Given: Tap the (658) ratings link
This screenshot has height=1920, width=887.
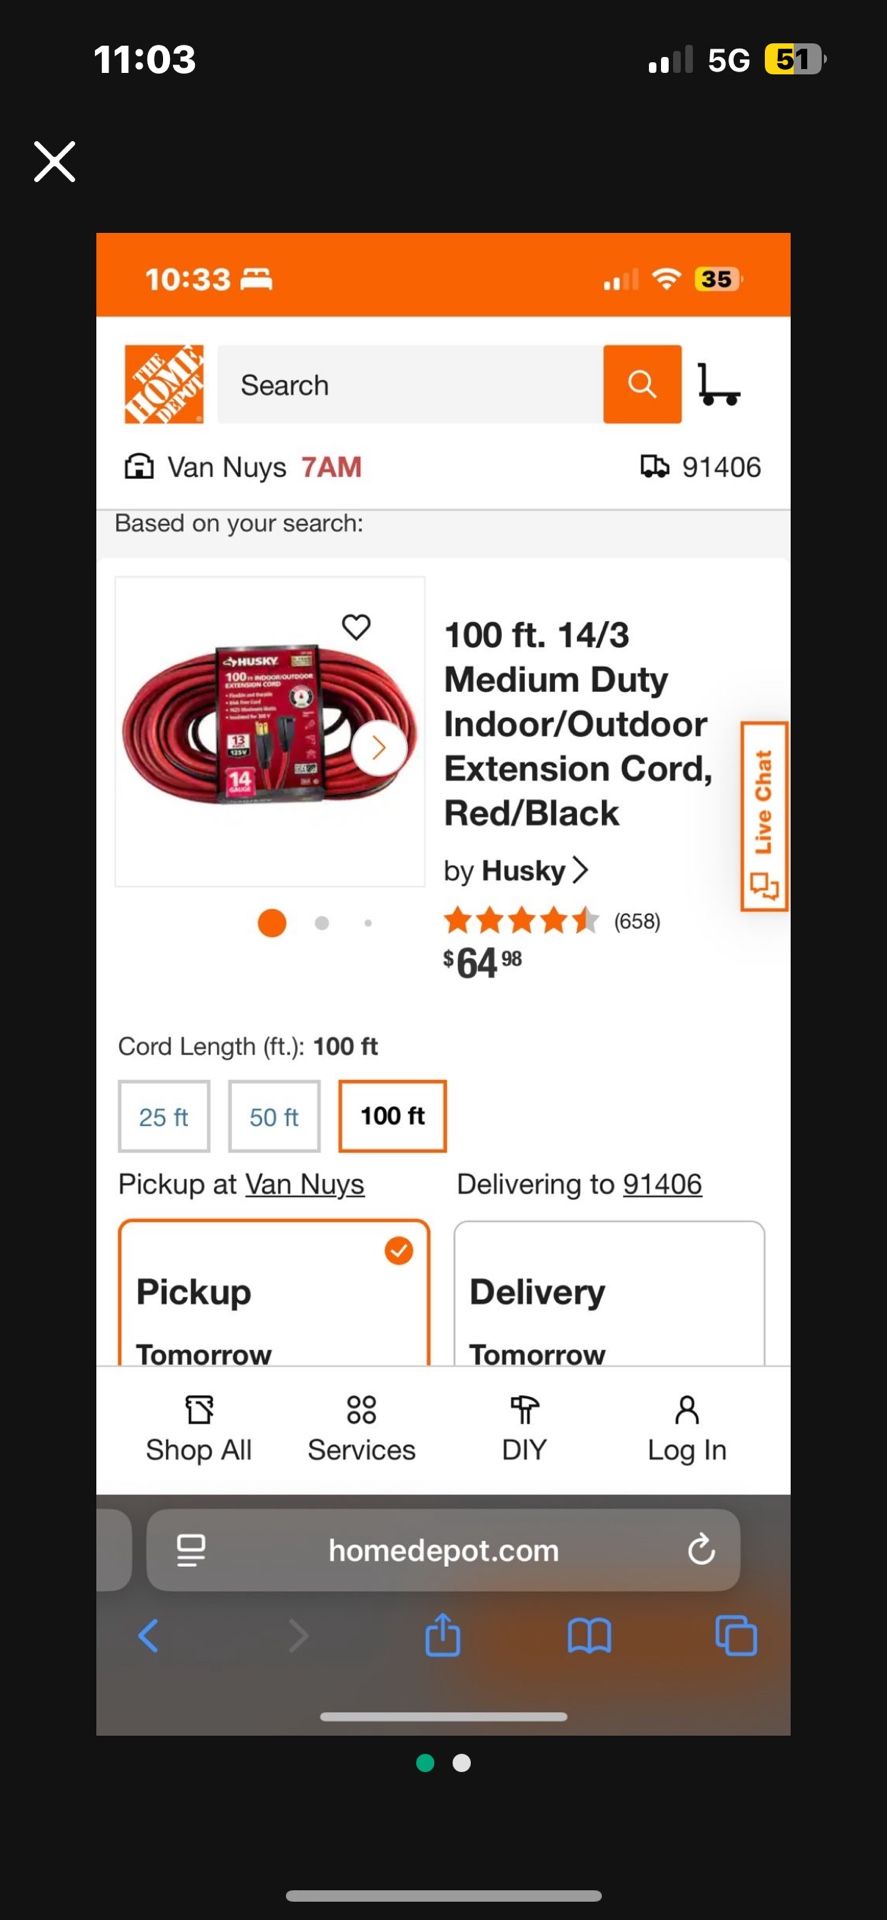Looking at the screenshot, I should point(637,920).
